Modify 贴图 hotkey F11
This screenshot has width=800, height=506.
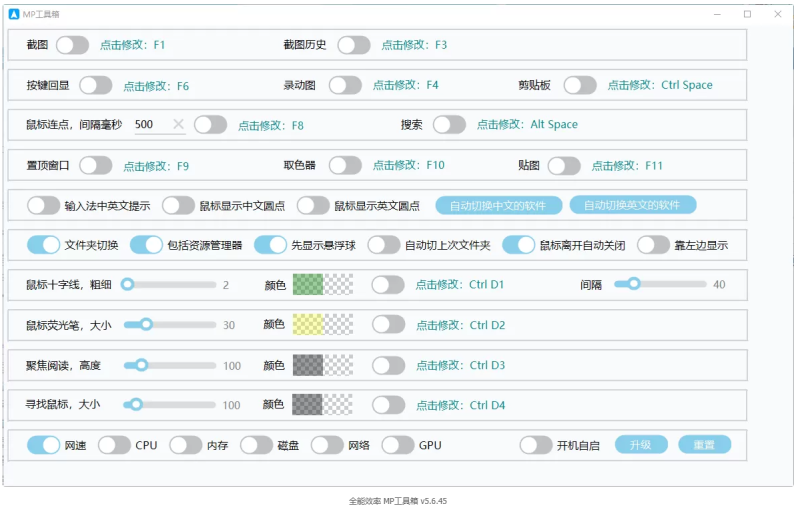(627, 166)
